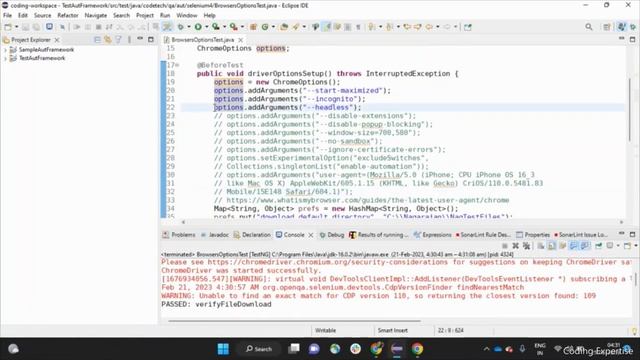The width and height of the screenshot is (640, 360).
Task: Switch to the Expressions tab
Action: pyautogui.click(x=432, y=235)
